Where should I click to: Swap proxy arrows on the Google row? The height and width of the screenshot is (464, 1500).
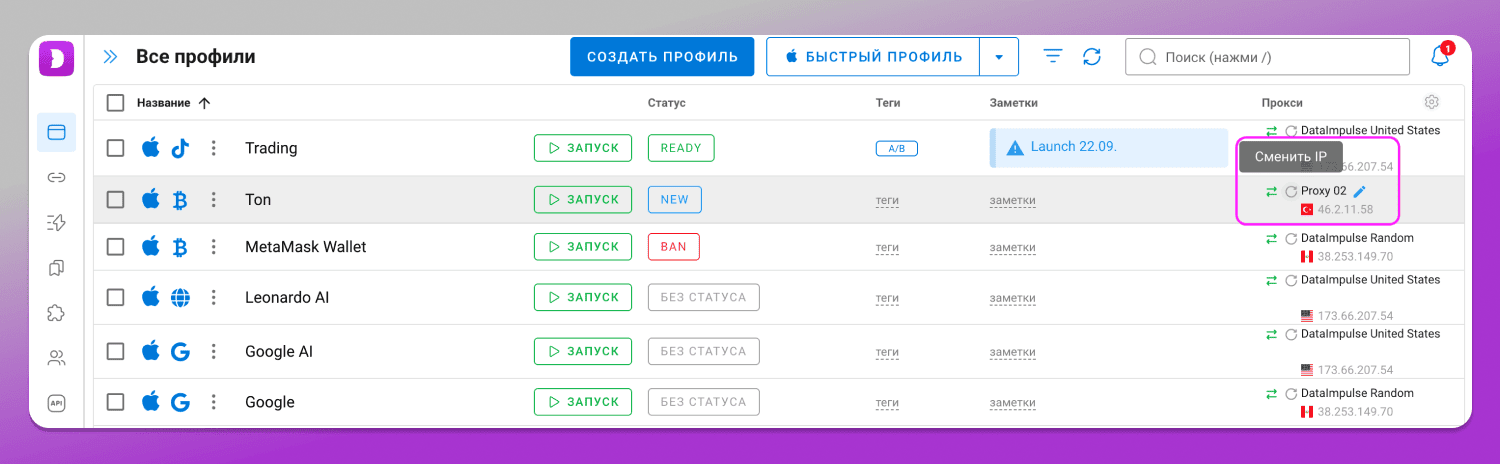[1271, 393]
